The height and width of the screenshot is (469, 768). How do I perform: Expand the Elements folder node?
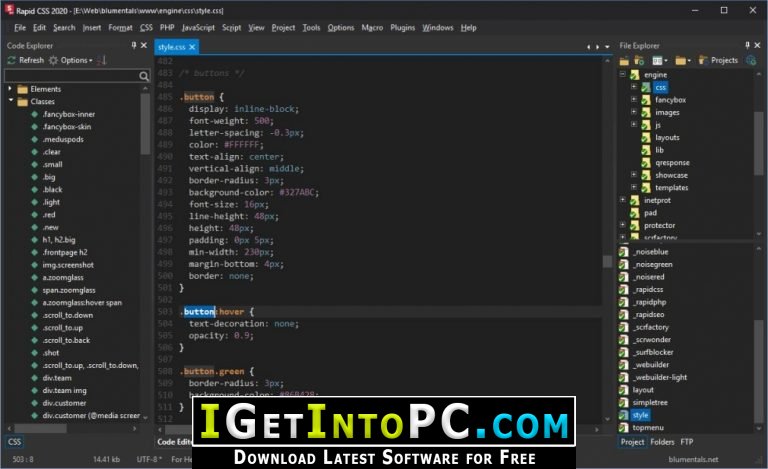click(x=9, y=89)
